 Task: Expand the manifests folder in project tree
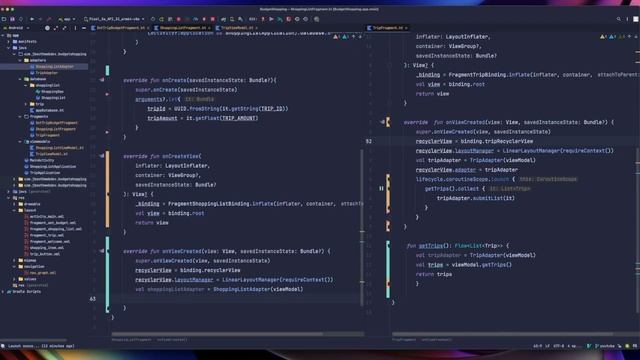point(9,42)
